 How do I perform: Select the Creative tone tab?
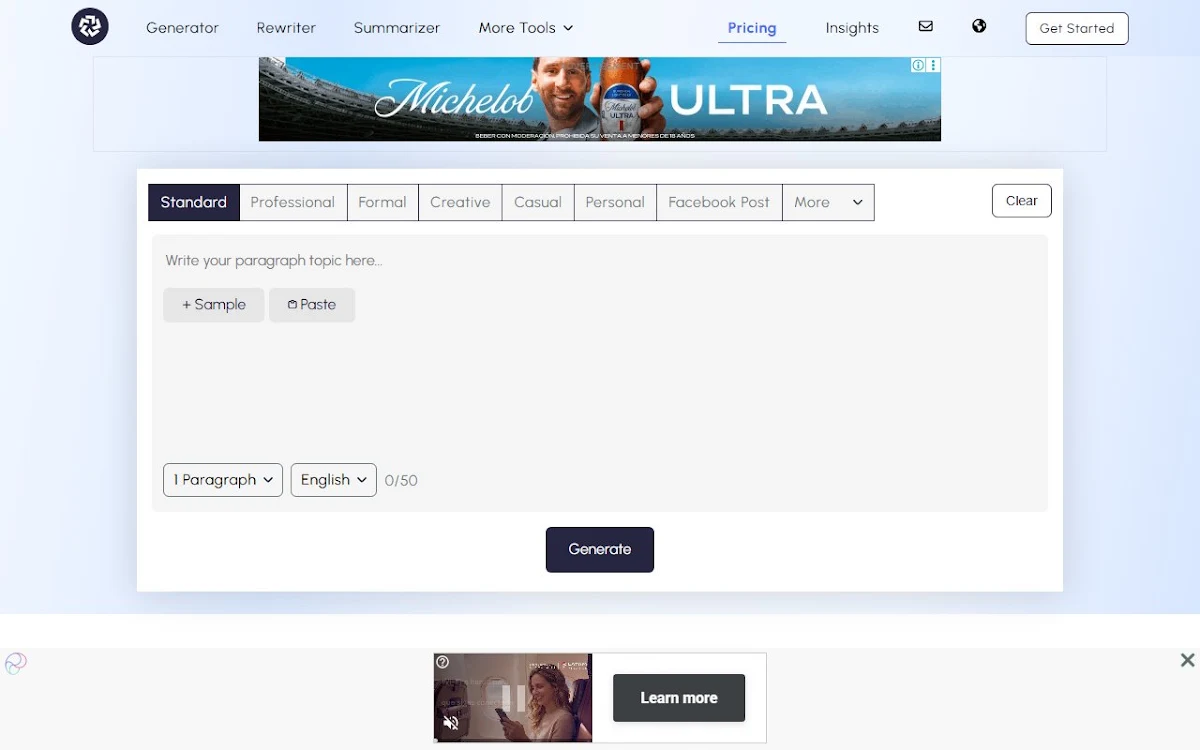(x=460, y=202)
